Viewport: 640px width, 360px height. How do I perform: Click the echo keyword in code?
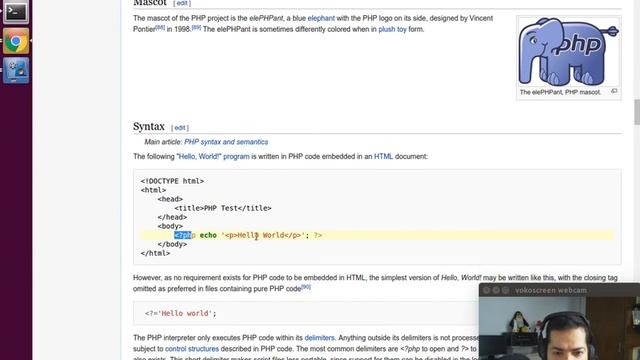pyautogui.click(x=208, y=235)
